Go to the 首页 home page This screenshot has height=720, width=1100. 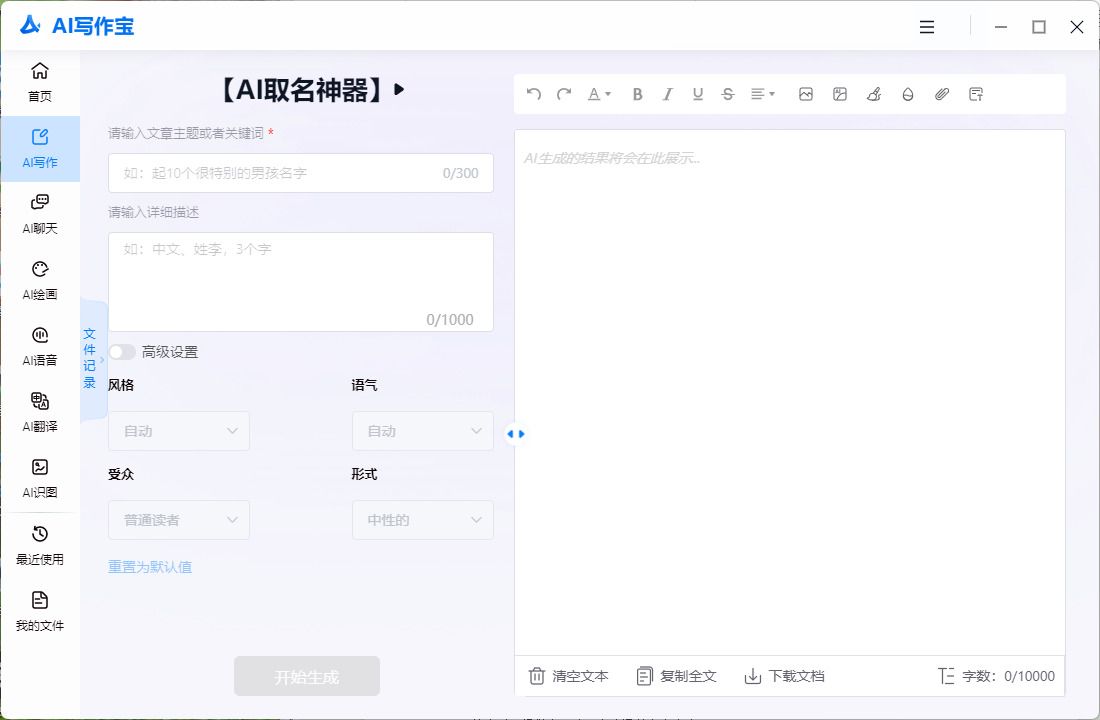coord(40,82)
